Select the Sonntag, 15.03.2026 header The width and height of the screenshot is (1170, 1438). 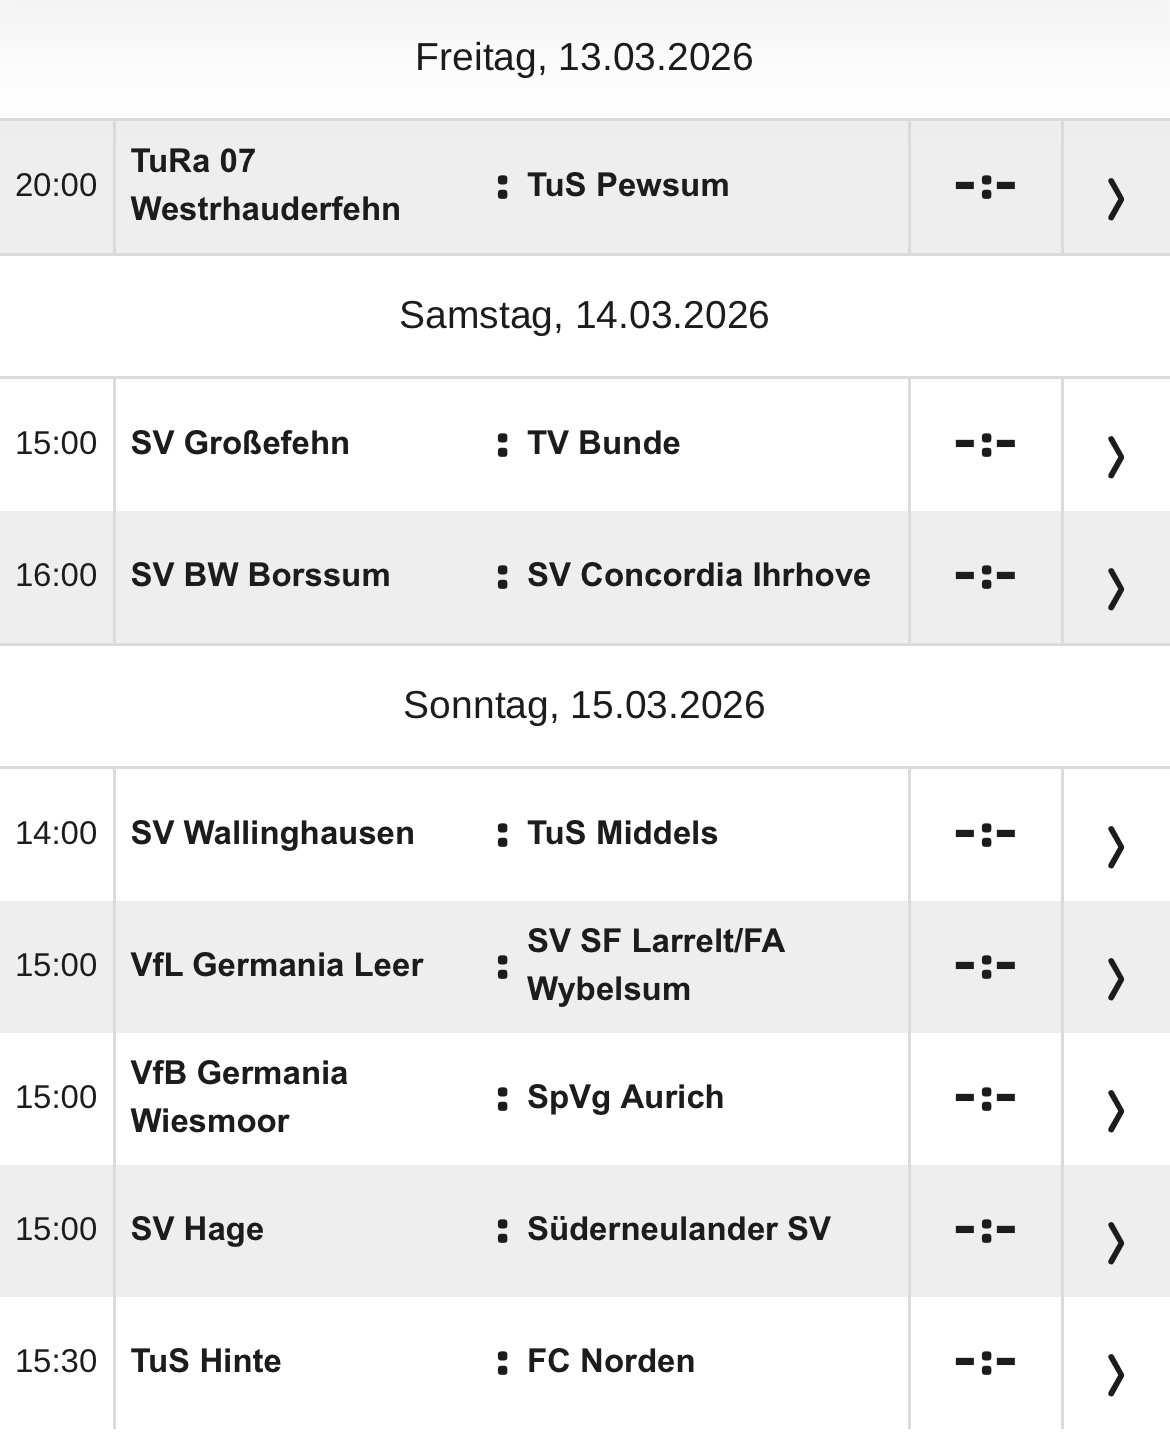pos(584,705)
